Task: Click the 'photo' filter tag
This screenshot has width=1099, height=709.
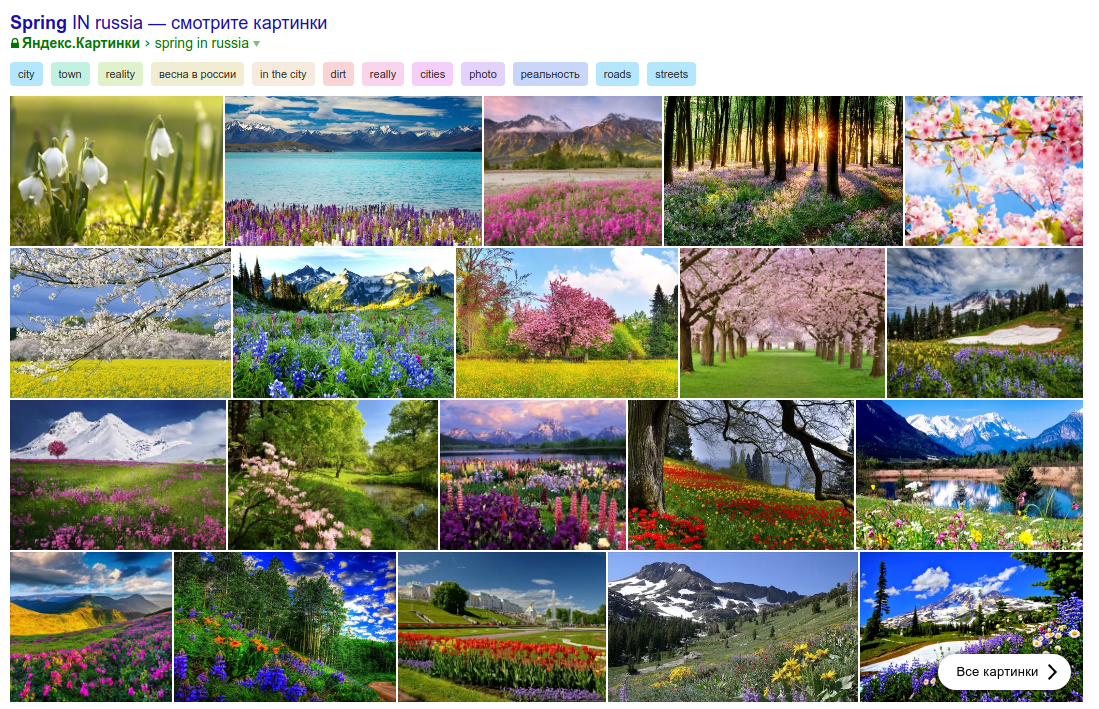Action: pyautogui.click(x=483, y=74)
